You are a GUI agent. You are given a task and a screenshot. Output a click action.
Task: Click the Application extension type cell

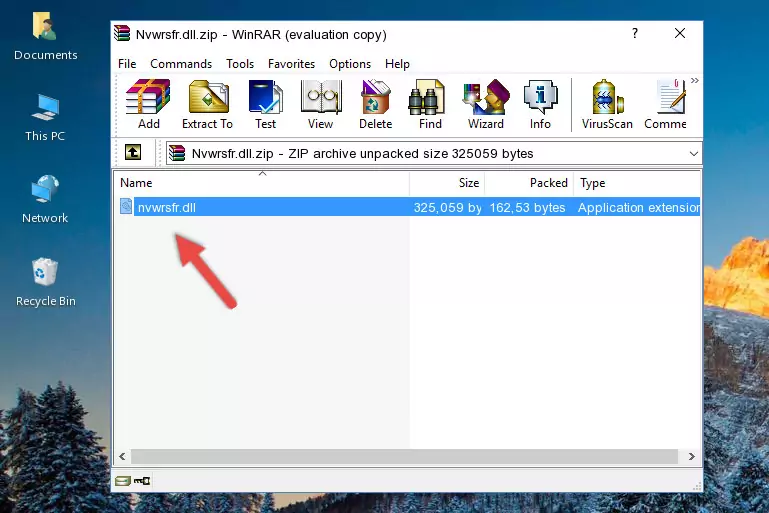(639, 207)
